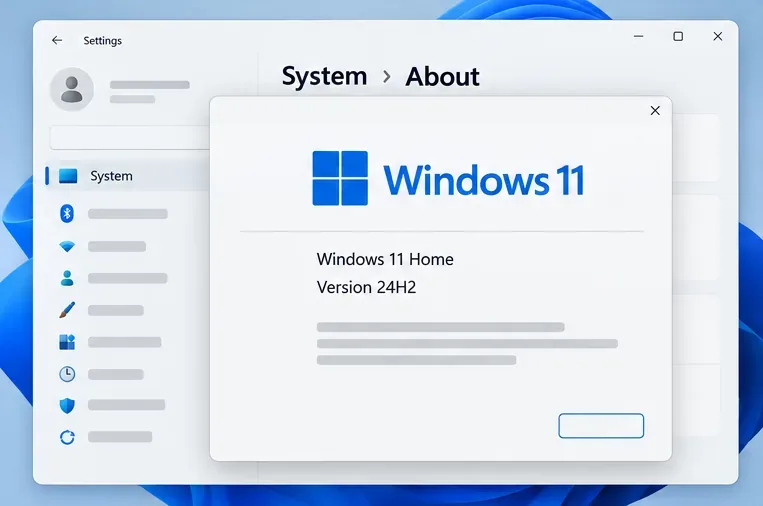Click the Settings search box
Viewport: 763px width, 506px height.
(130, 138)
